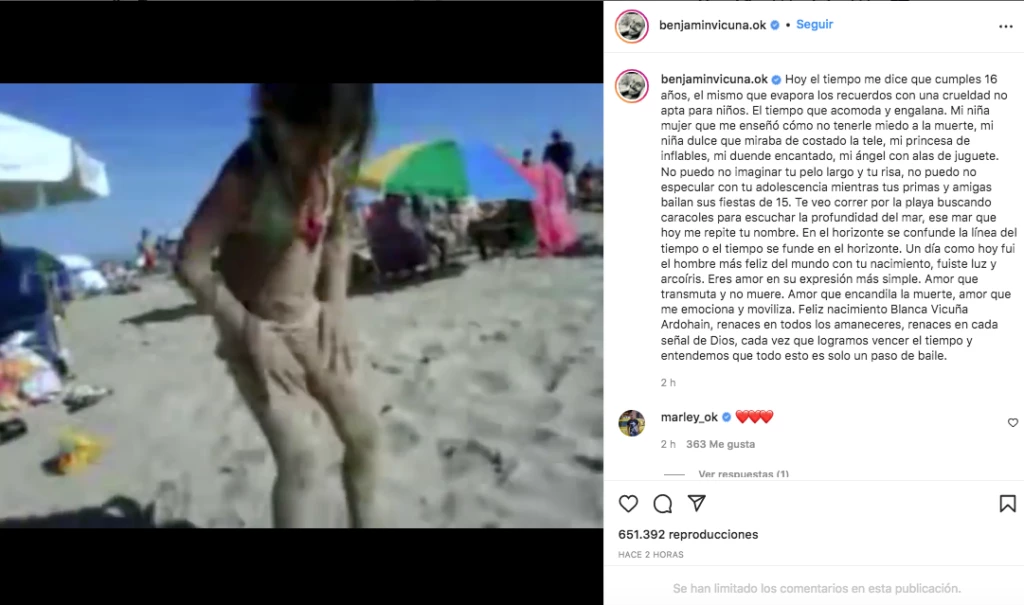Click the verified badge beside marley_ok

[726, 417]
